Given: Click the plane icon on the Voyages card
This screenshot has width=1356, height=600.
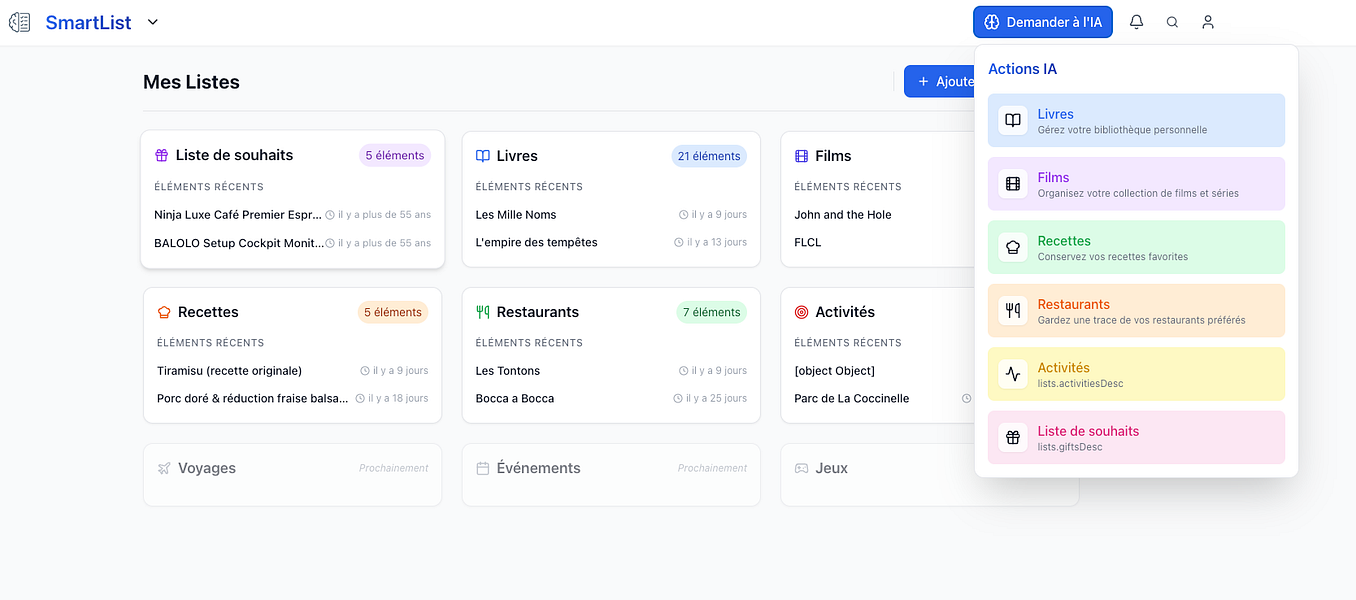Looking at the screenshot, I should (x=163, y=467).
